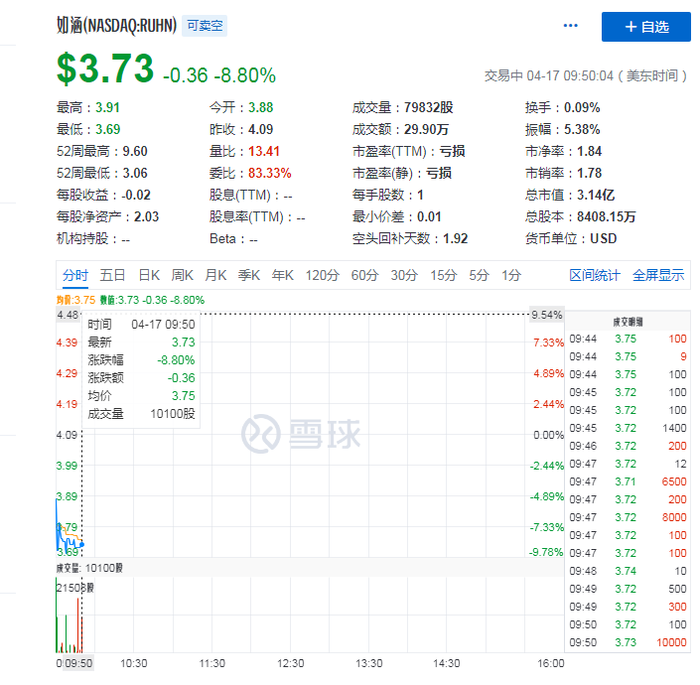The width and height of the screenshot is (700, 685).
Task: Add stock to watchlist with 自选 button
Action: pos(646,27)
